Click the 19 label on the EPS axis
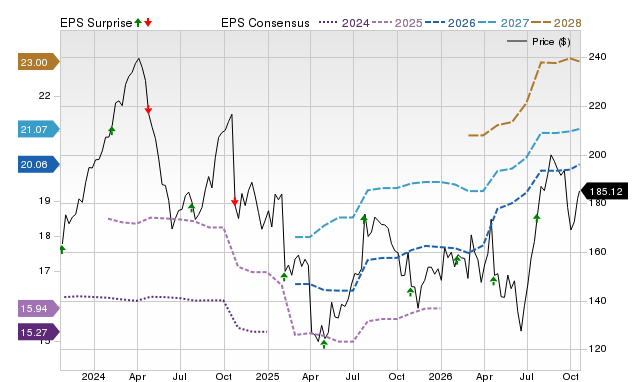This screenshot has width=640, height=382. (x=44, y=201)
